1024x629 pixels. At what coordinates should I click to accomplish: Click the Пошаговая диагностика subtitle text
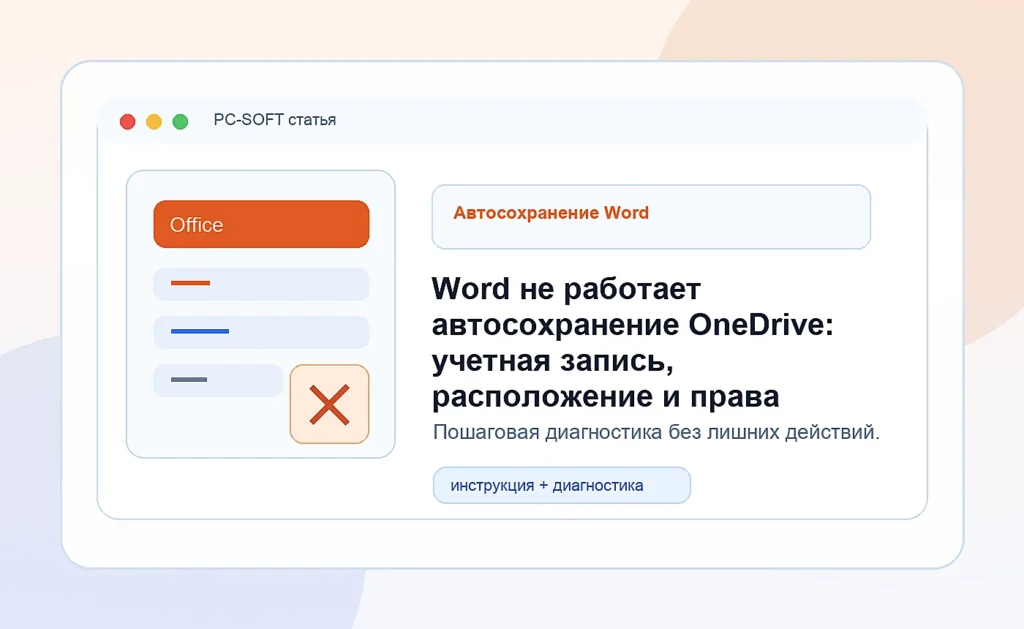(656, 432)
